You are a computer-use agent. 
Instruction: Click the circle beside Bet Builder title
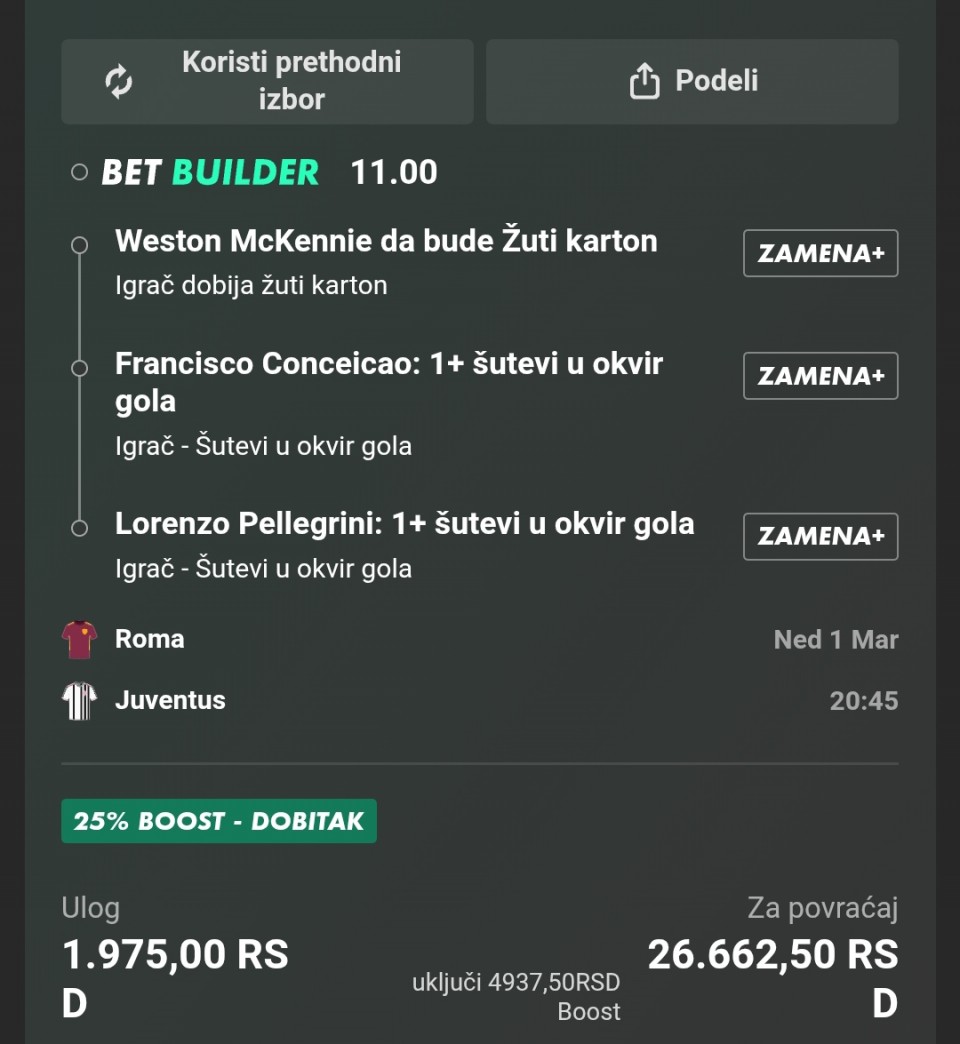[80, 172]
